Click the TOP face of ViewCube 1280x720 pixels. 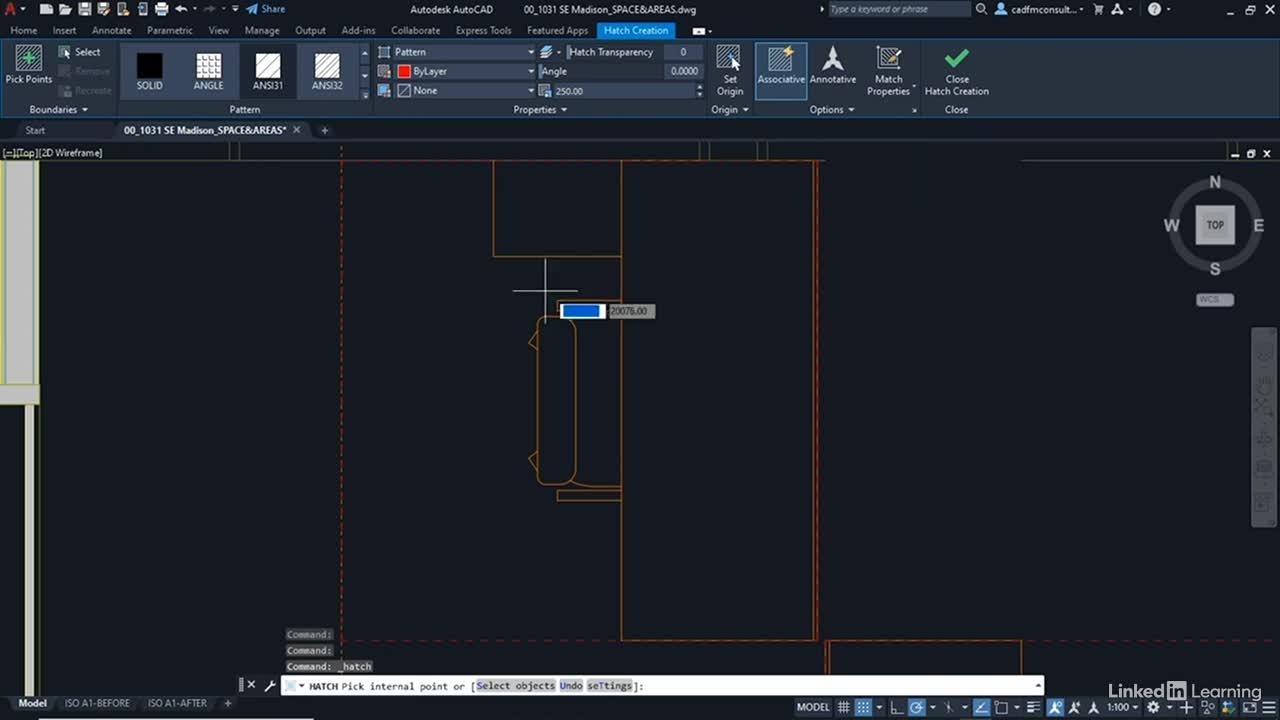[1215, 225]
